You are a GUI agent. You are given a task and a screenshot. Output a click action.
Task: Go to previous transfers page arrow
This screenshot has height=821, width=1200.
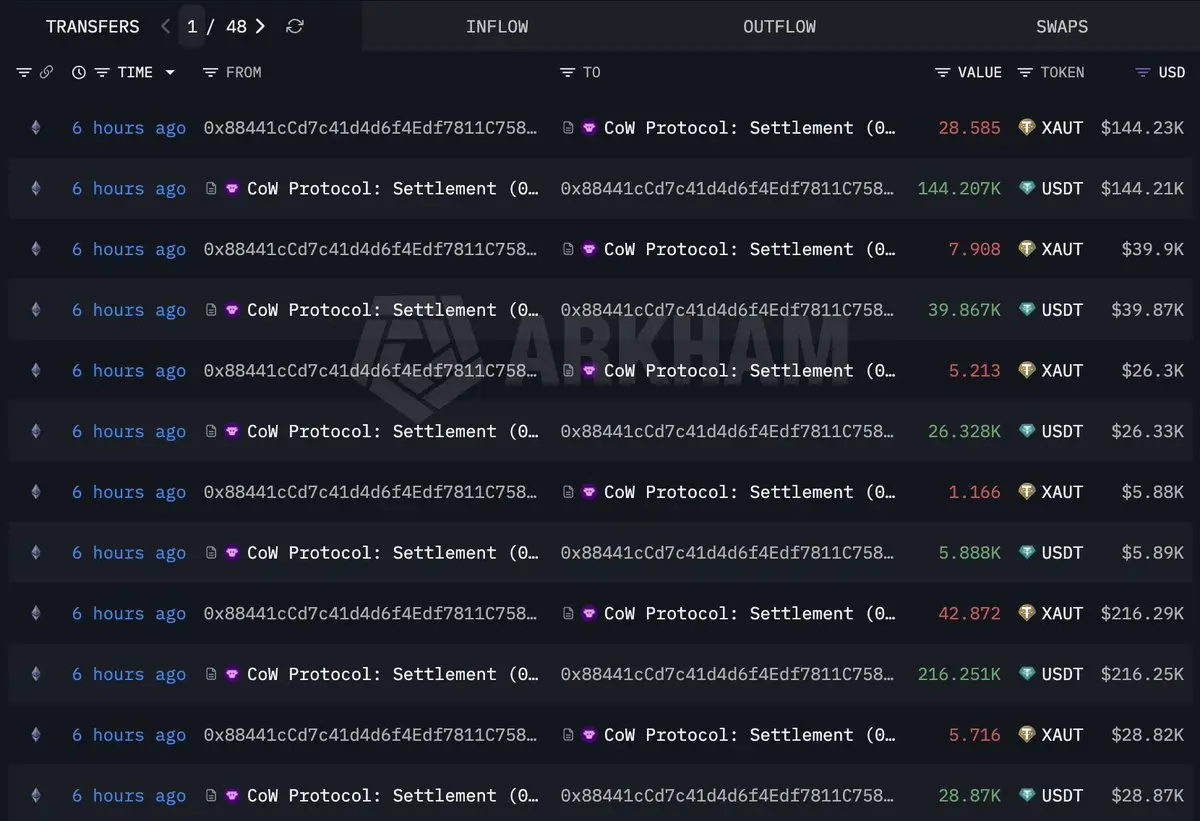tap(166, 27)
